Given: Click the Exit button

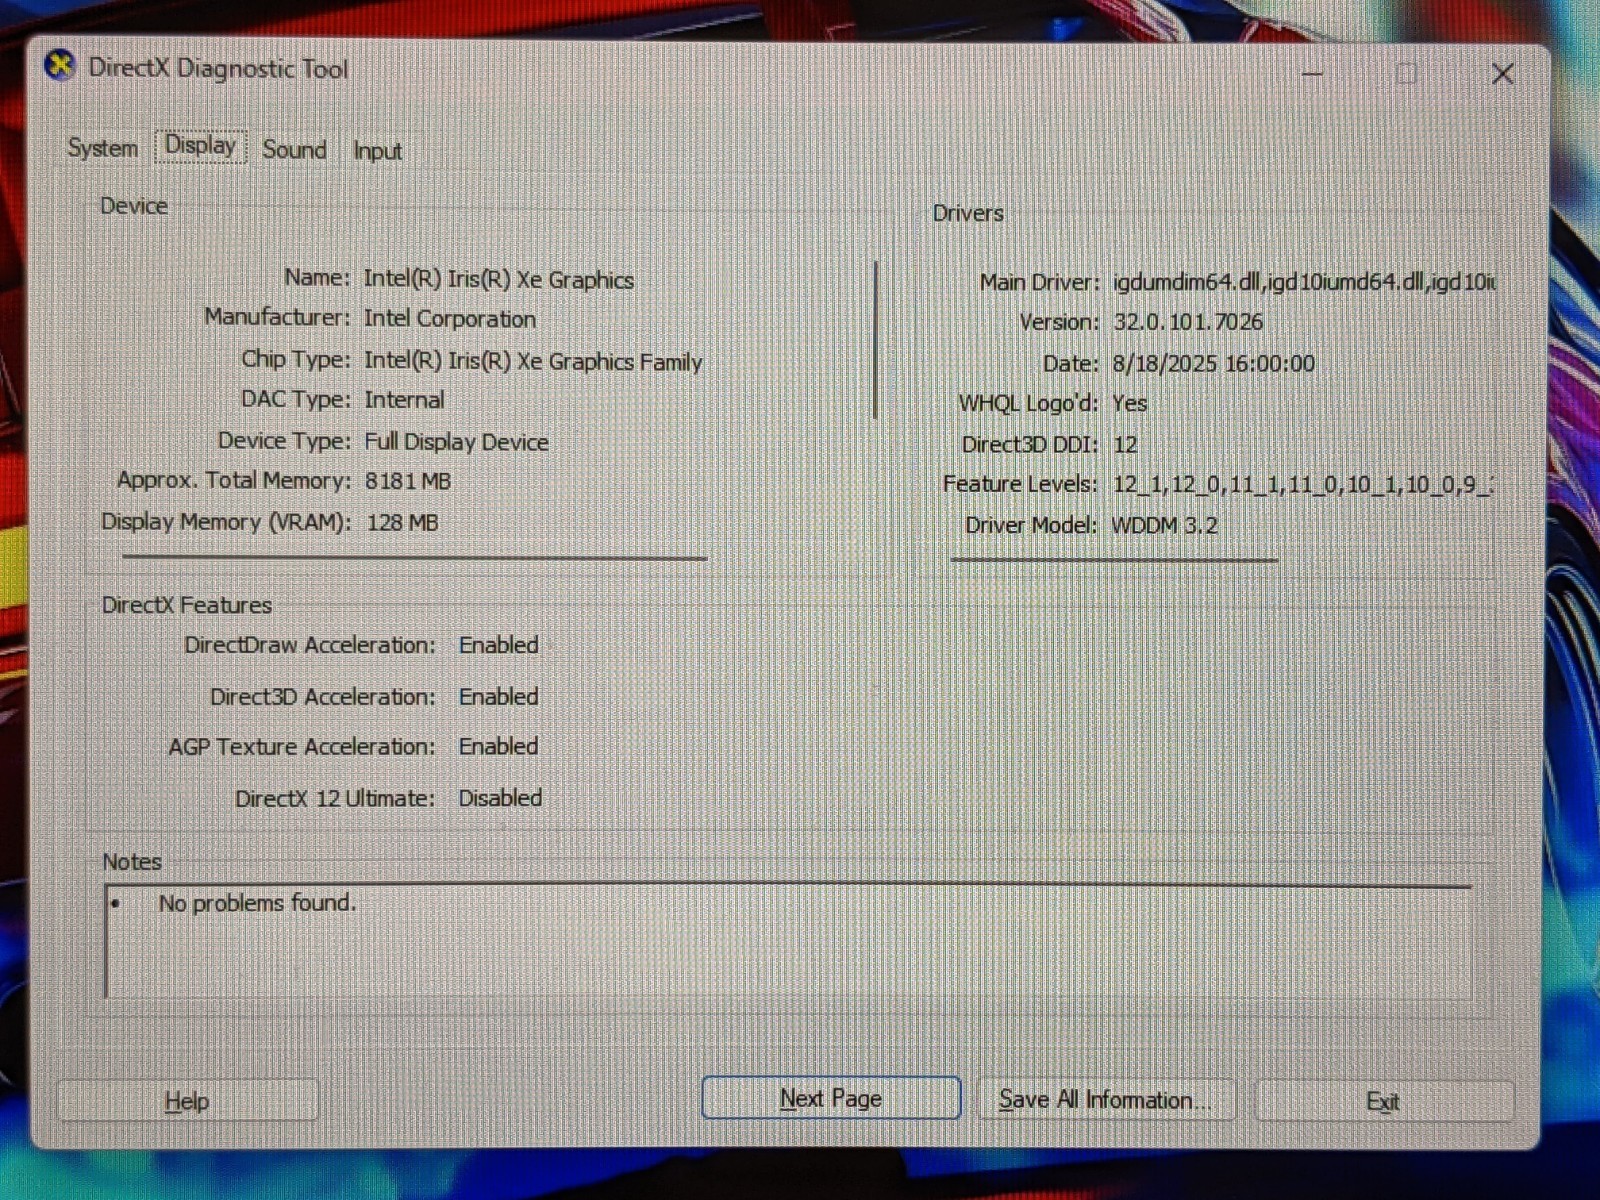Looking at the screenshot, I should pyautogui.click(x=1383, y=1101).
